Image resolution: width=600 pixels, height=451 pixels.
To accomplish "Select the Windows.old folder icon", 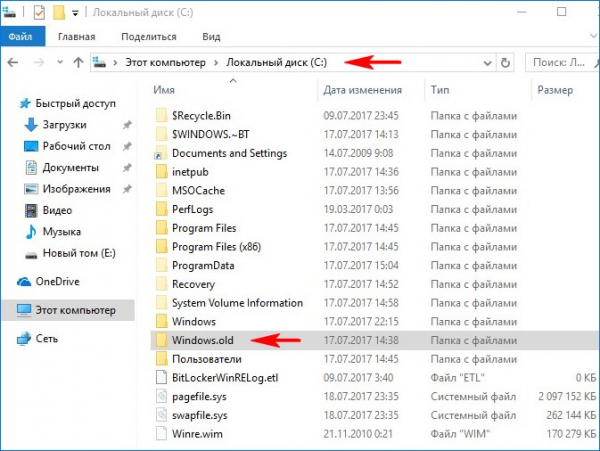I will pyautogui.click(x=161, y=340).
